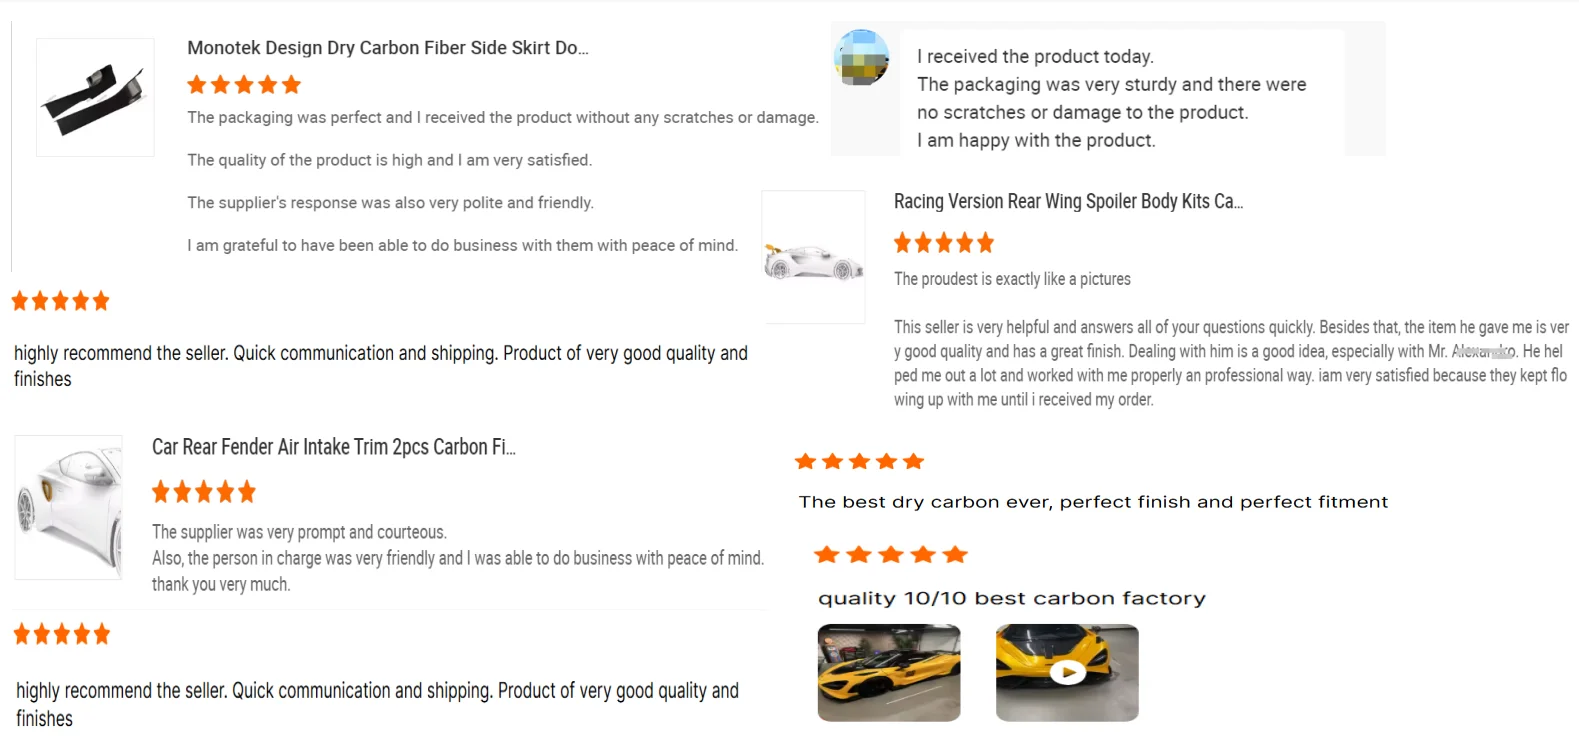Image resolution: width=1579 pixels, height=741 pixels.
Task: Open Racing Version Rear Wing Spoiler title
Action: point(1068,201)
